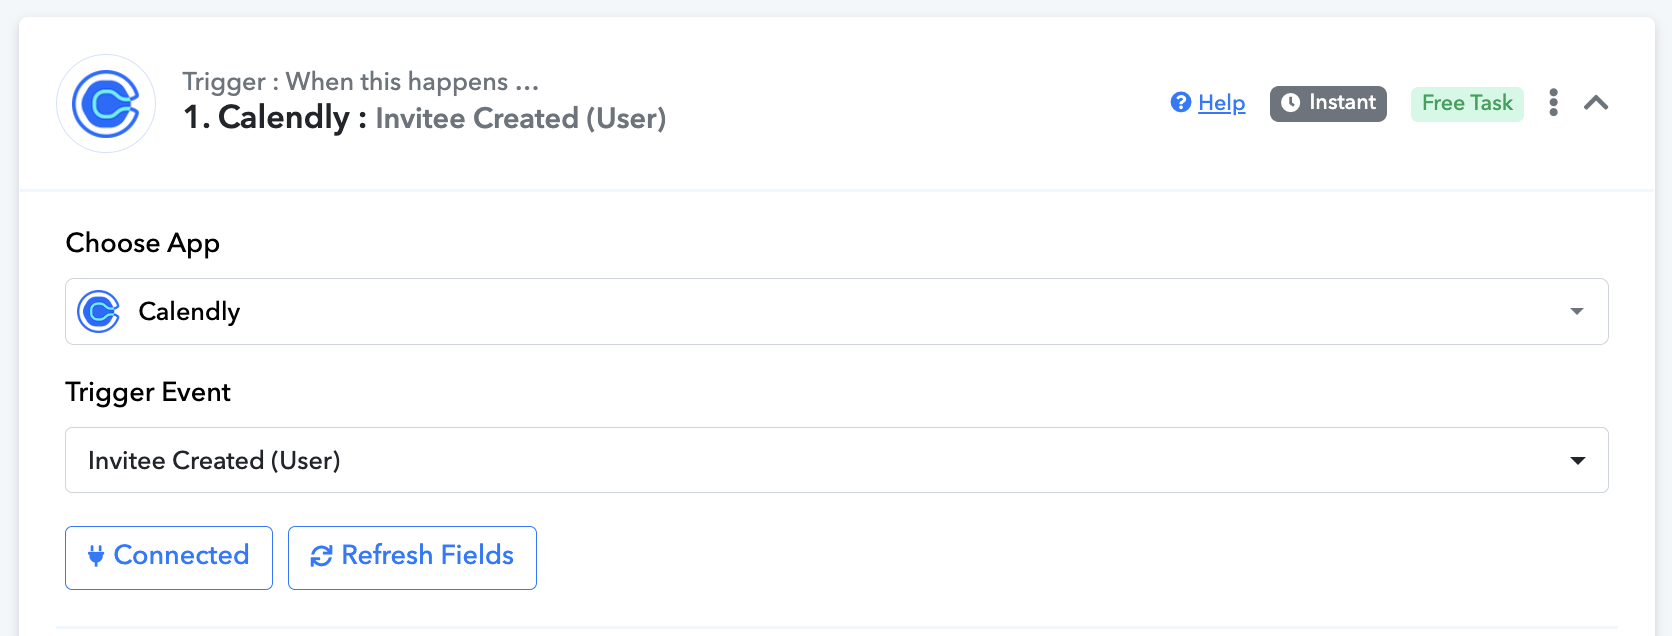
Task: Click the step title '1. Calendly : Invitee Created (User)'
Action: click(x=425, y=119)
